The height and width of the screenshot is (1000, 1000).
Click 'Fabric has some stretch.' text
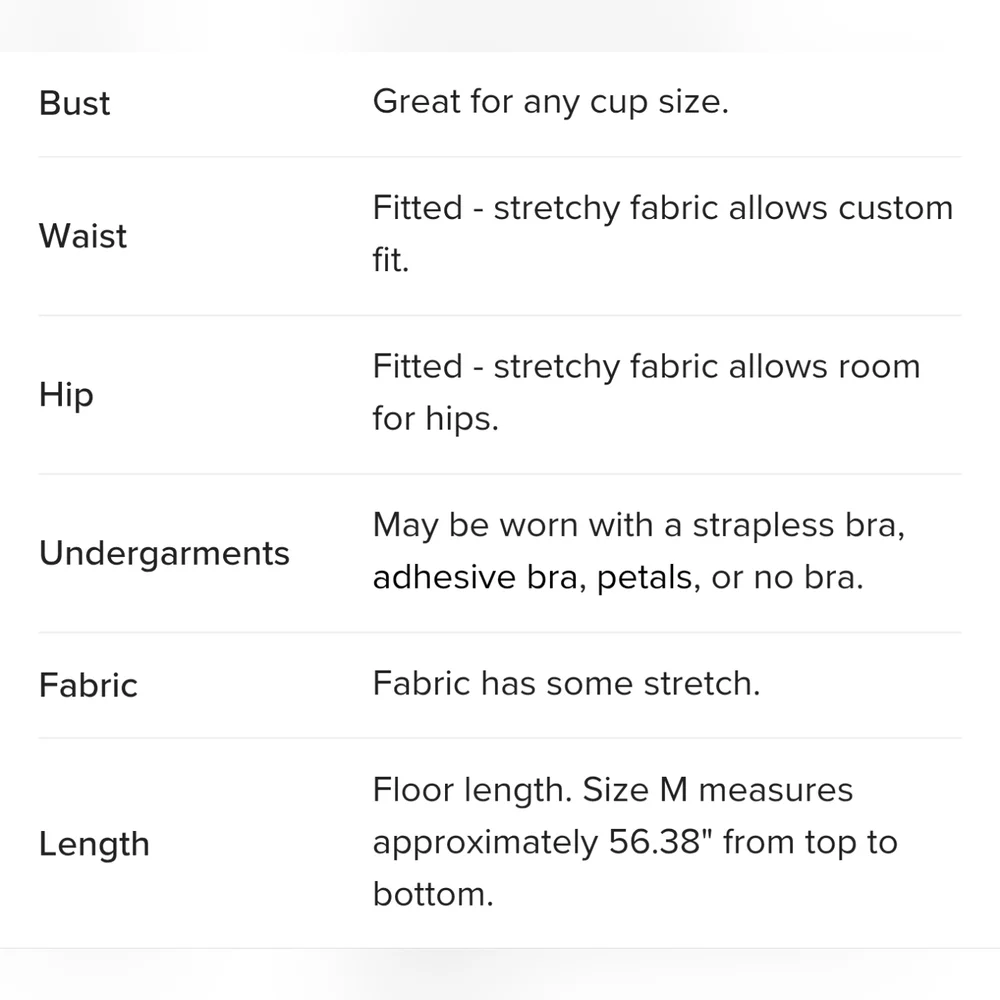[566, 684]
